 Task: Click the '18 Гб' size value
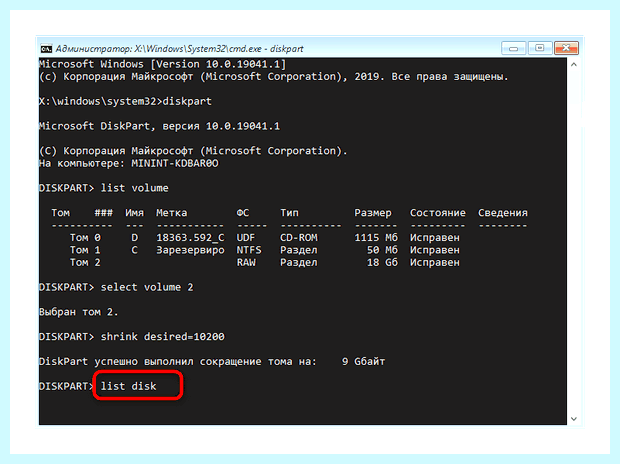point(382,262)
